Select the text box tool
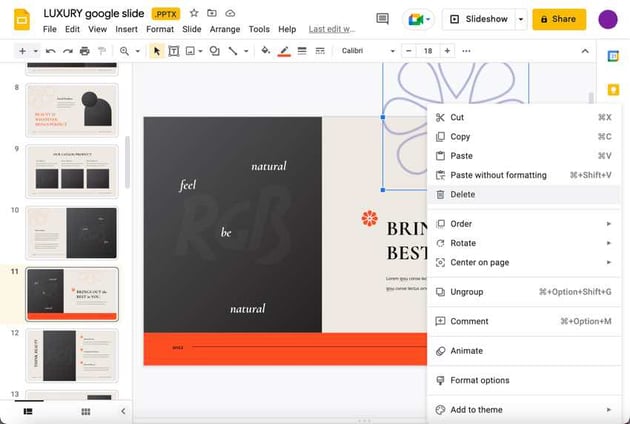The height and width of the screenshot is (424, 630). pos(173,50)
